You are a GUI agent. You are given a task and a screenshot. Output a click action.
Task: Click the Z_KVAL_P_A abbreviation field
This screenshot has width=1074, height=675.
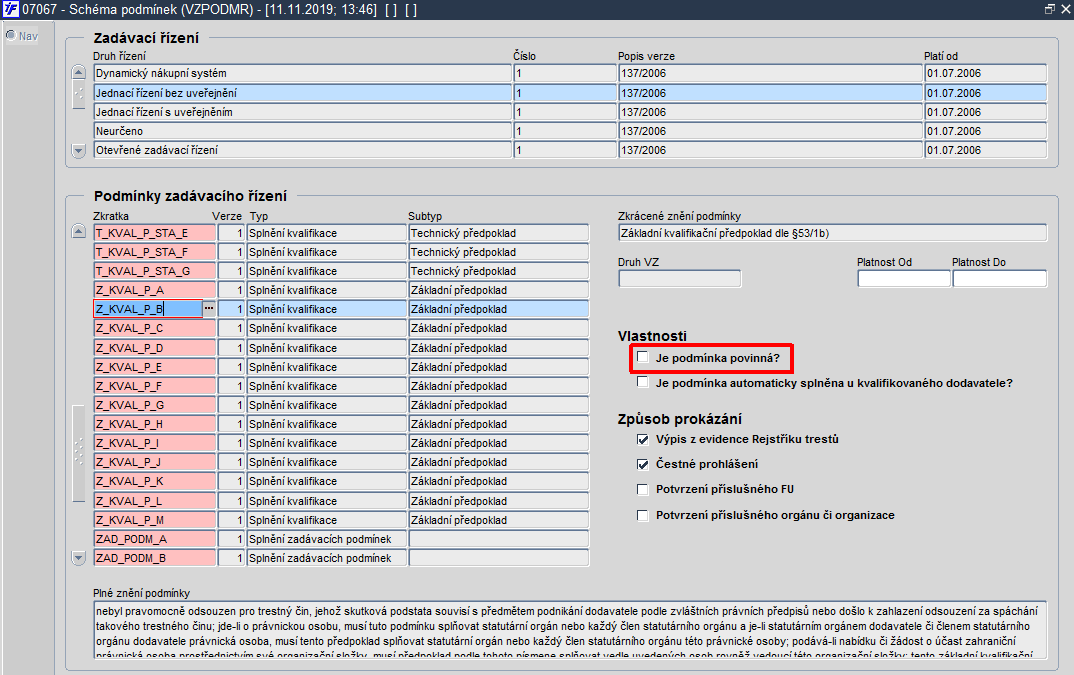tap(155, 290)
